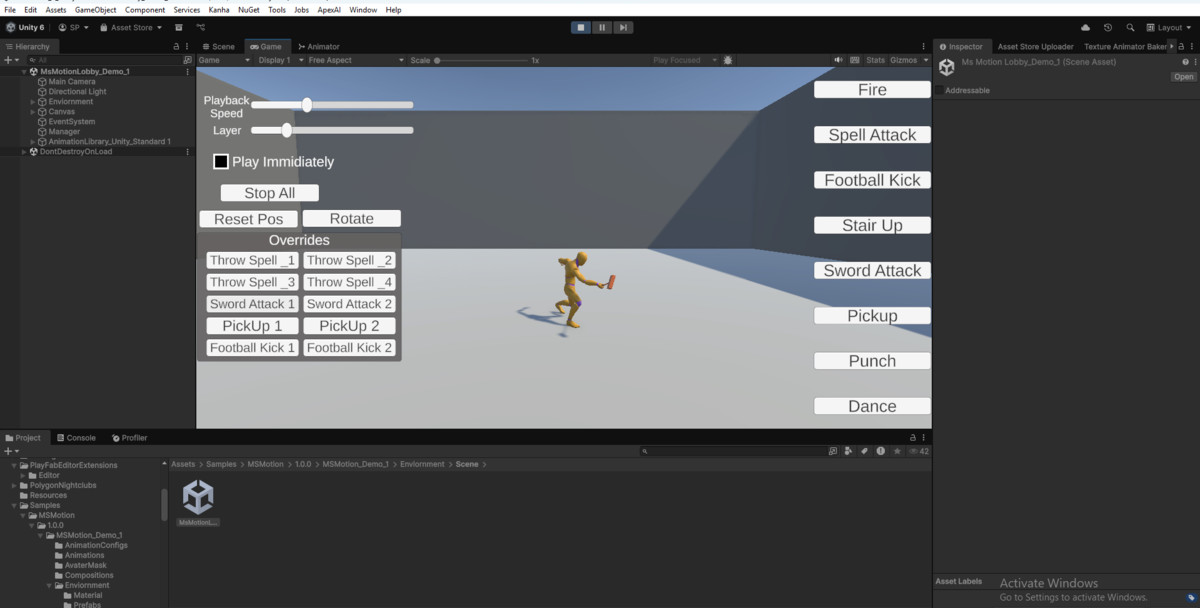Open the Inspector help question mark icon
Screen dimensions: 1200x608
pyautogui.click(x=1185, y=62)
